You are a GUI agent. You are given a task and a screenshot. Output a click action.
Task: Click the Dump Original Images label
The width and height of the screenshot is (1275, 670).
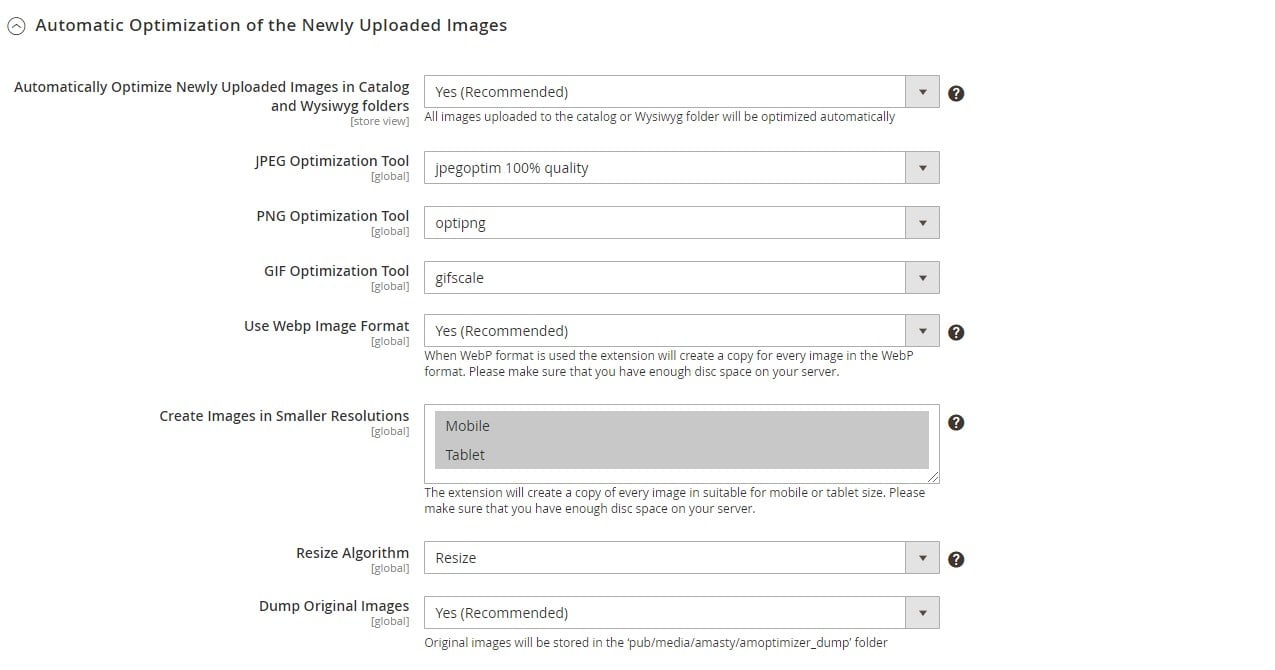click(x=334, y=606)
